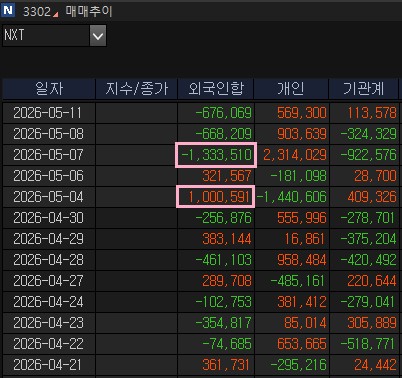Select the 2026-04-27 date cell

[48, 281]
